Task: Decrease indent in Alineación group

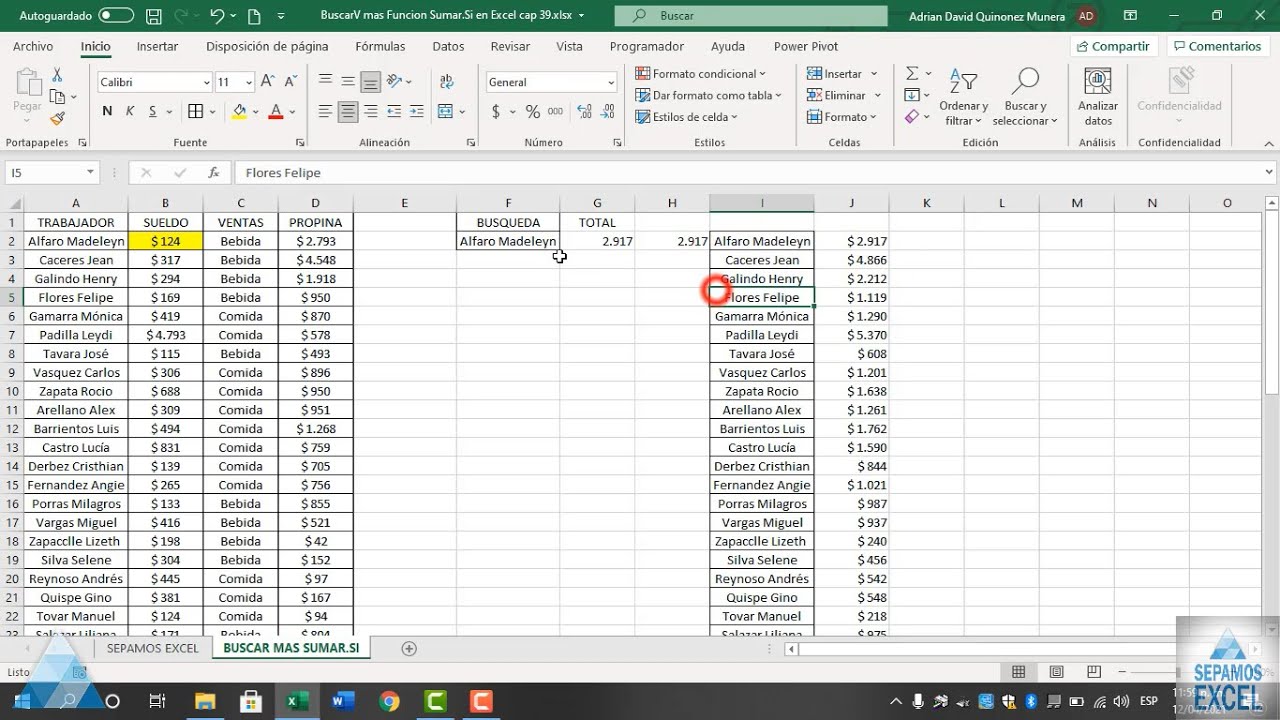Action: pos(394,111)
